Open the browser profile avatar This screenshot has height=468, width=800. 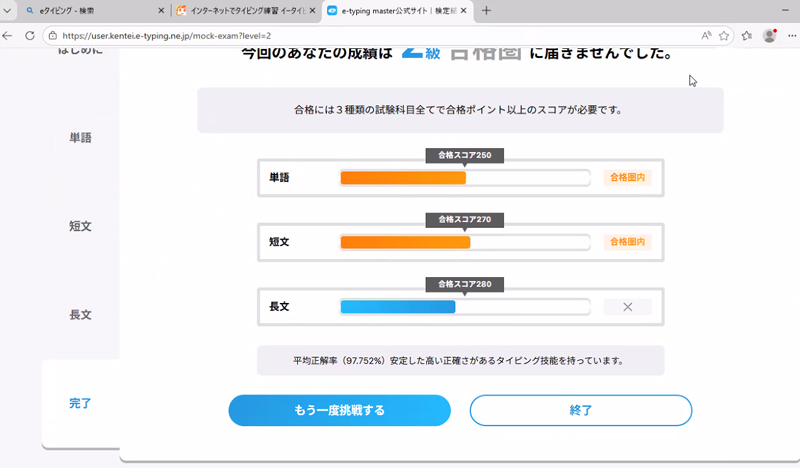click(769, 34)
